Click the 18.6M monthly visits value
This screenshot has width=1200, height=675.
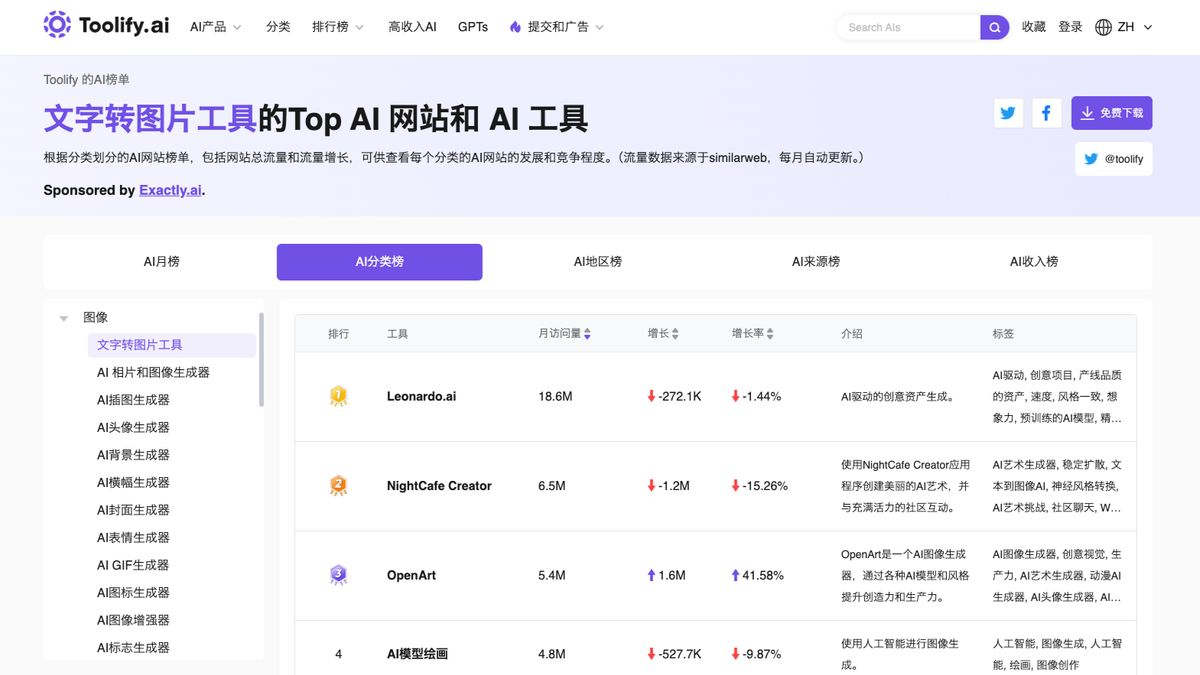tap(555, 396)
